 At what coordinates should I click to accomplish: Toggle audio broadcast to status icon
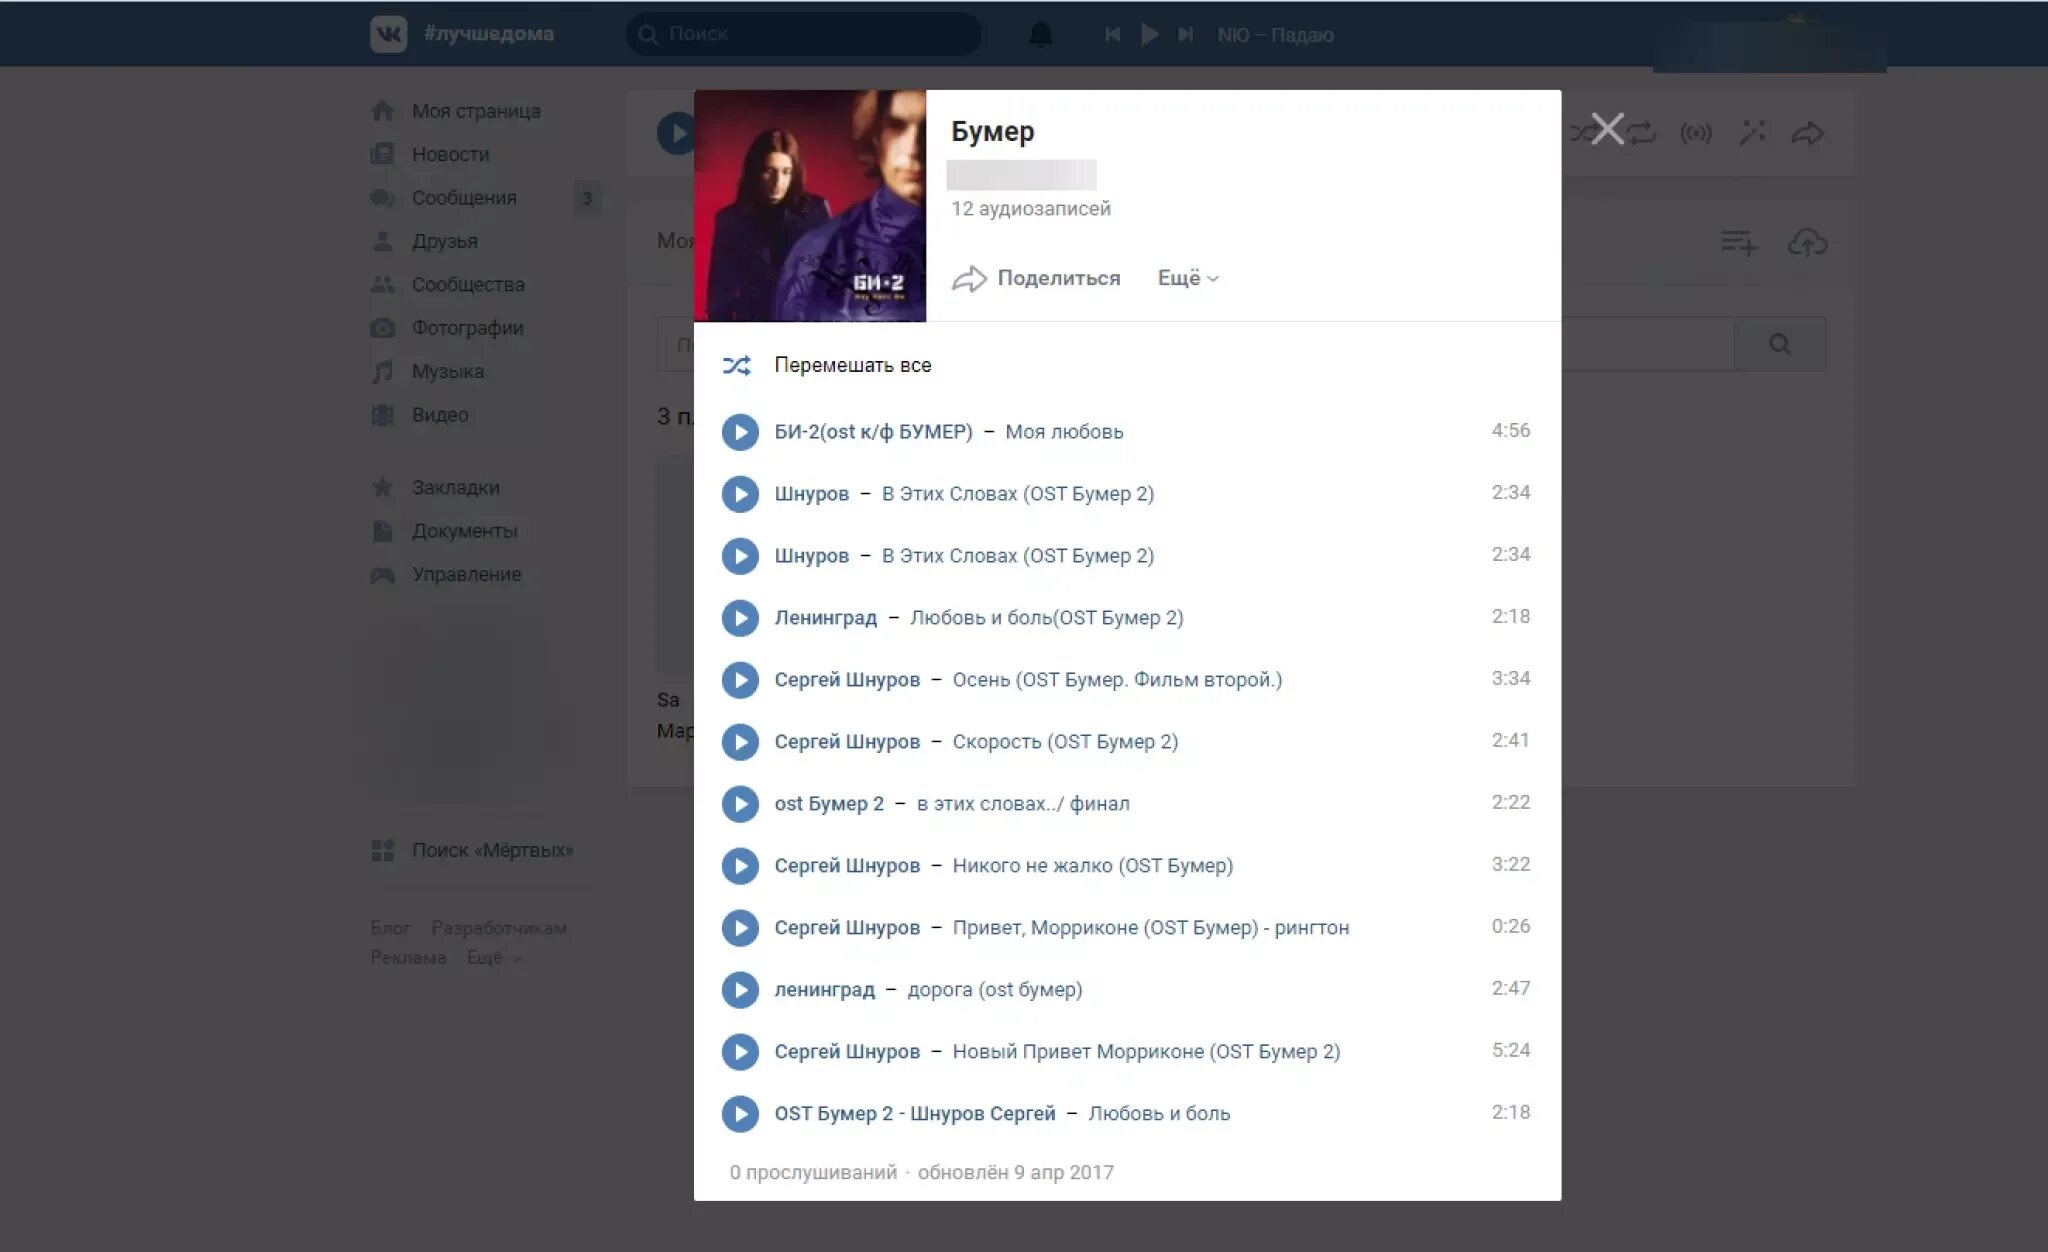click(x=1696, y=133)
